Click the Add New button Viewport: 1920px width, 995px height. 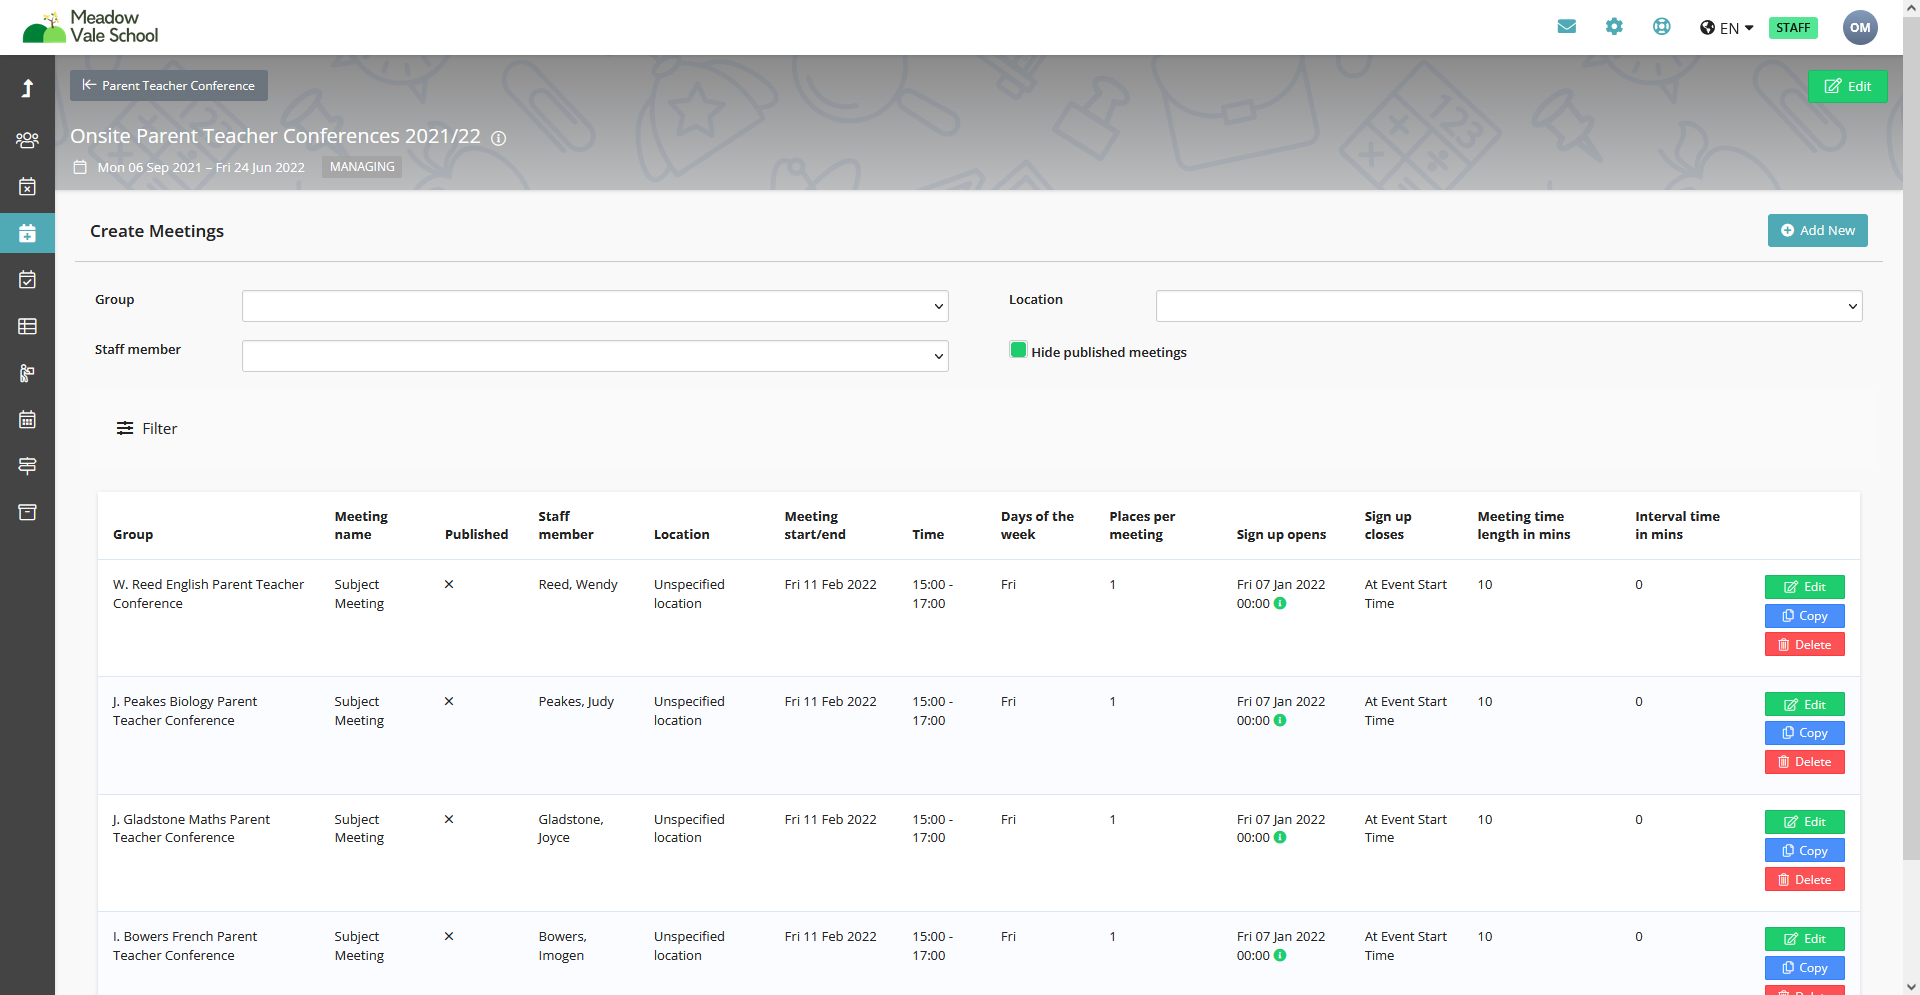click(1817, 231)
